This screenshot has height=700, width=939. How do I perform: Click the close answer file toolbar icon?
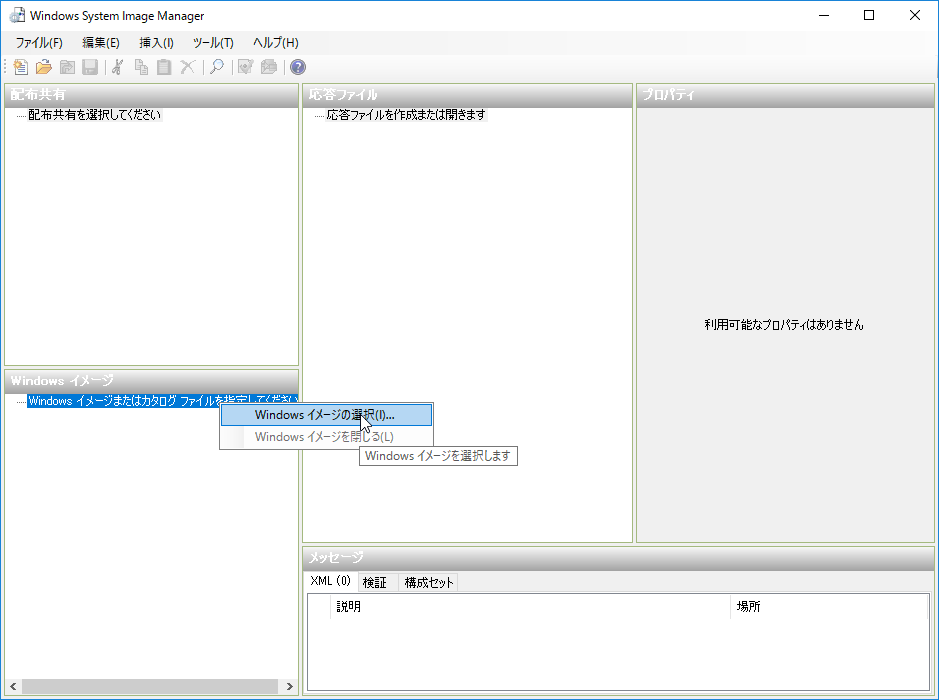pyautogui.click(x=67, y=67)
